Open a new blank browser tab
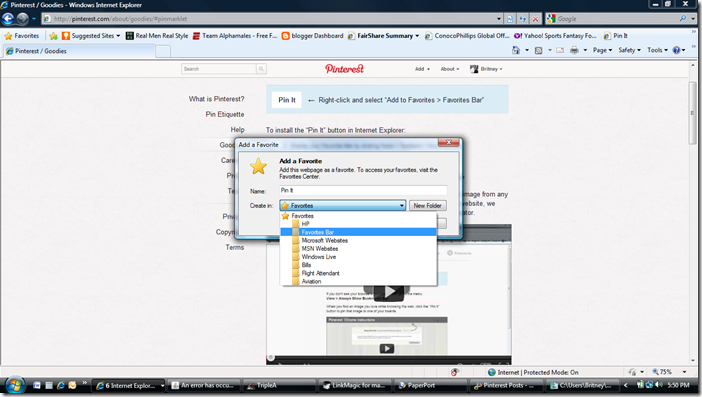 pyautogui.click(x=163, y=51)
